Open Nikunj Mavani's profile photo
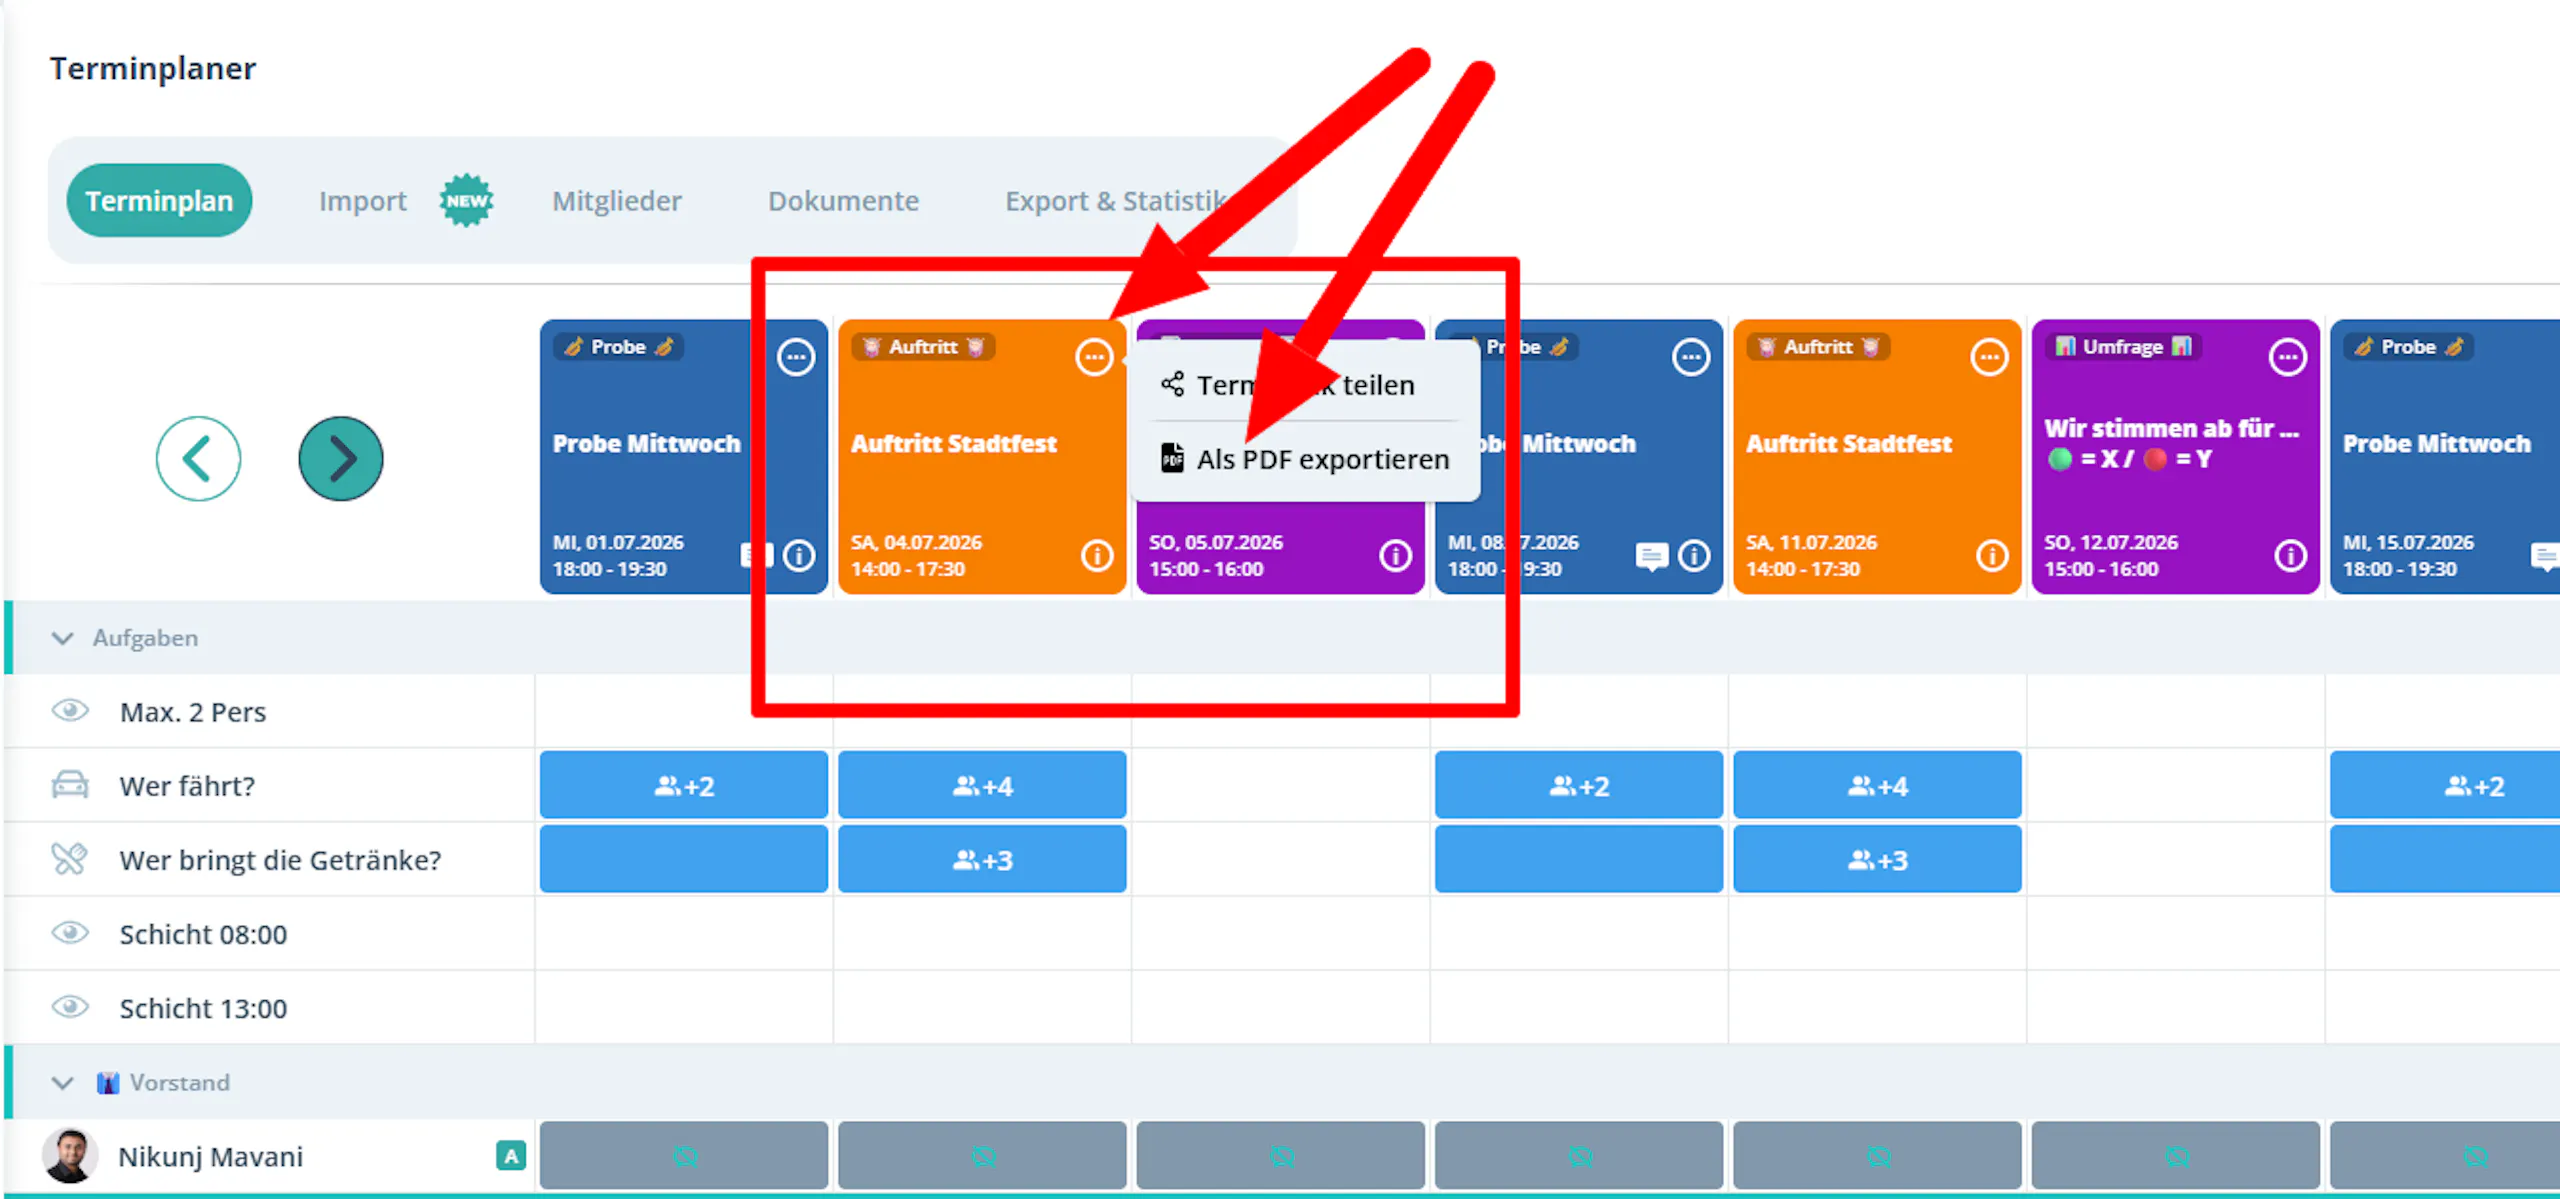This screenshot has height=1199, width=2560. [x=70, y=1156]
